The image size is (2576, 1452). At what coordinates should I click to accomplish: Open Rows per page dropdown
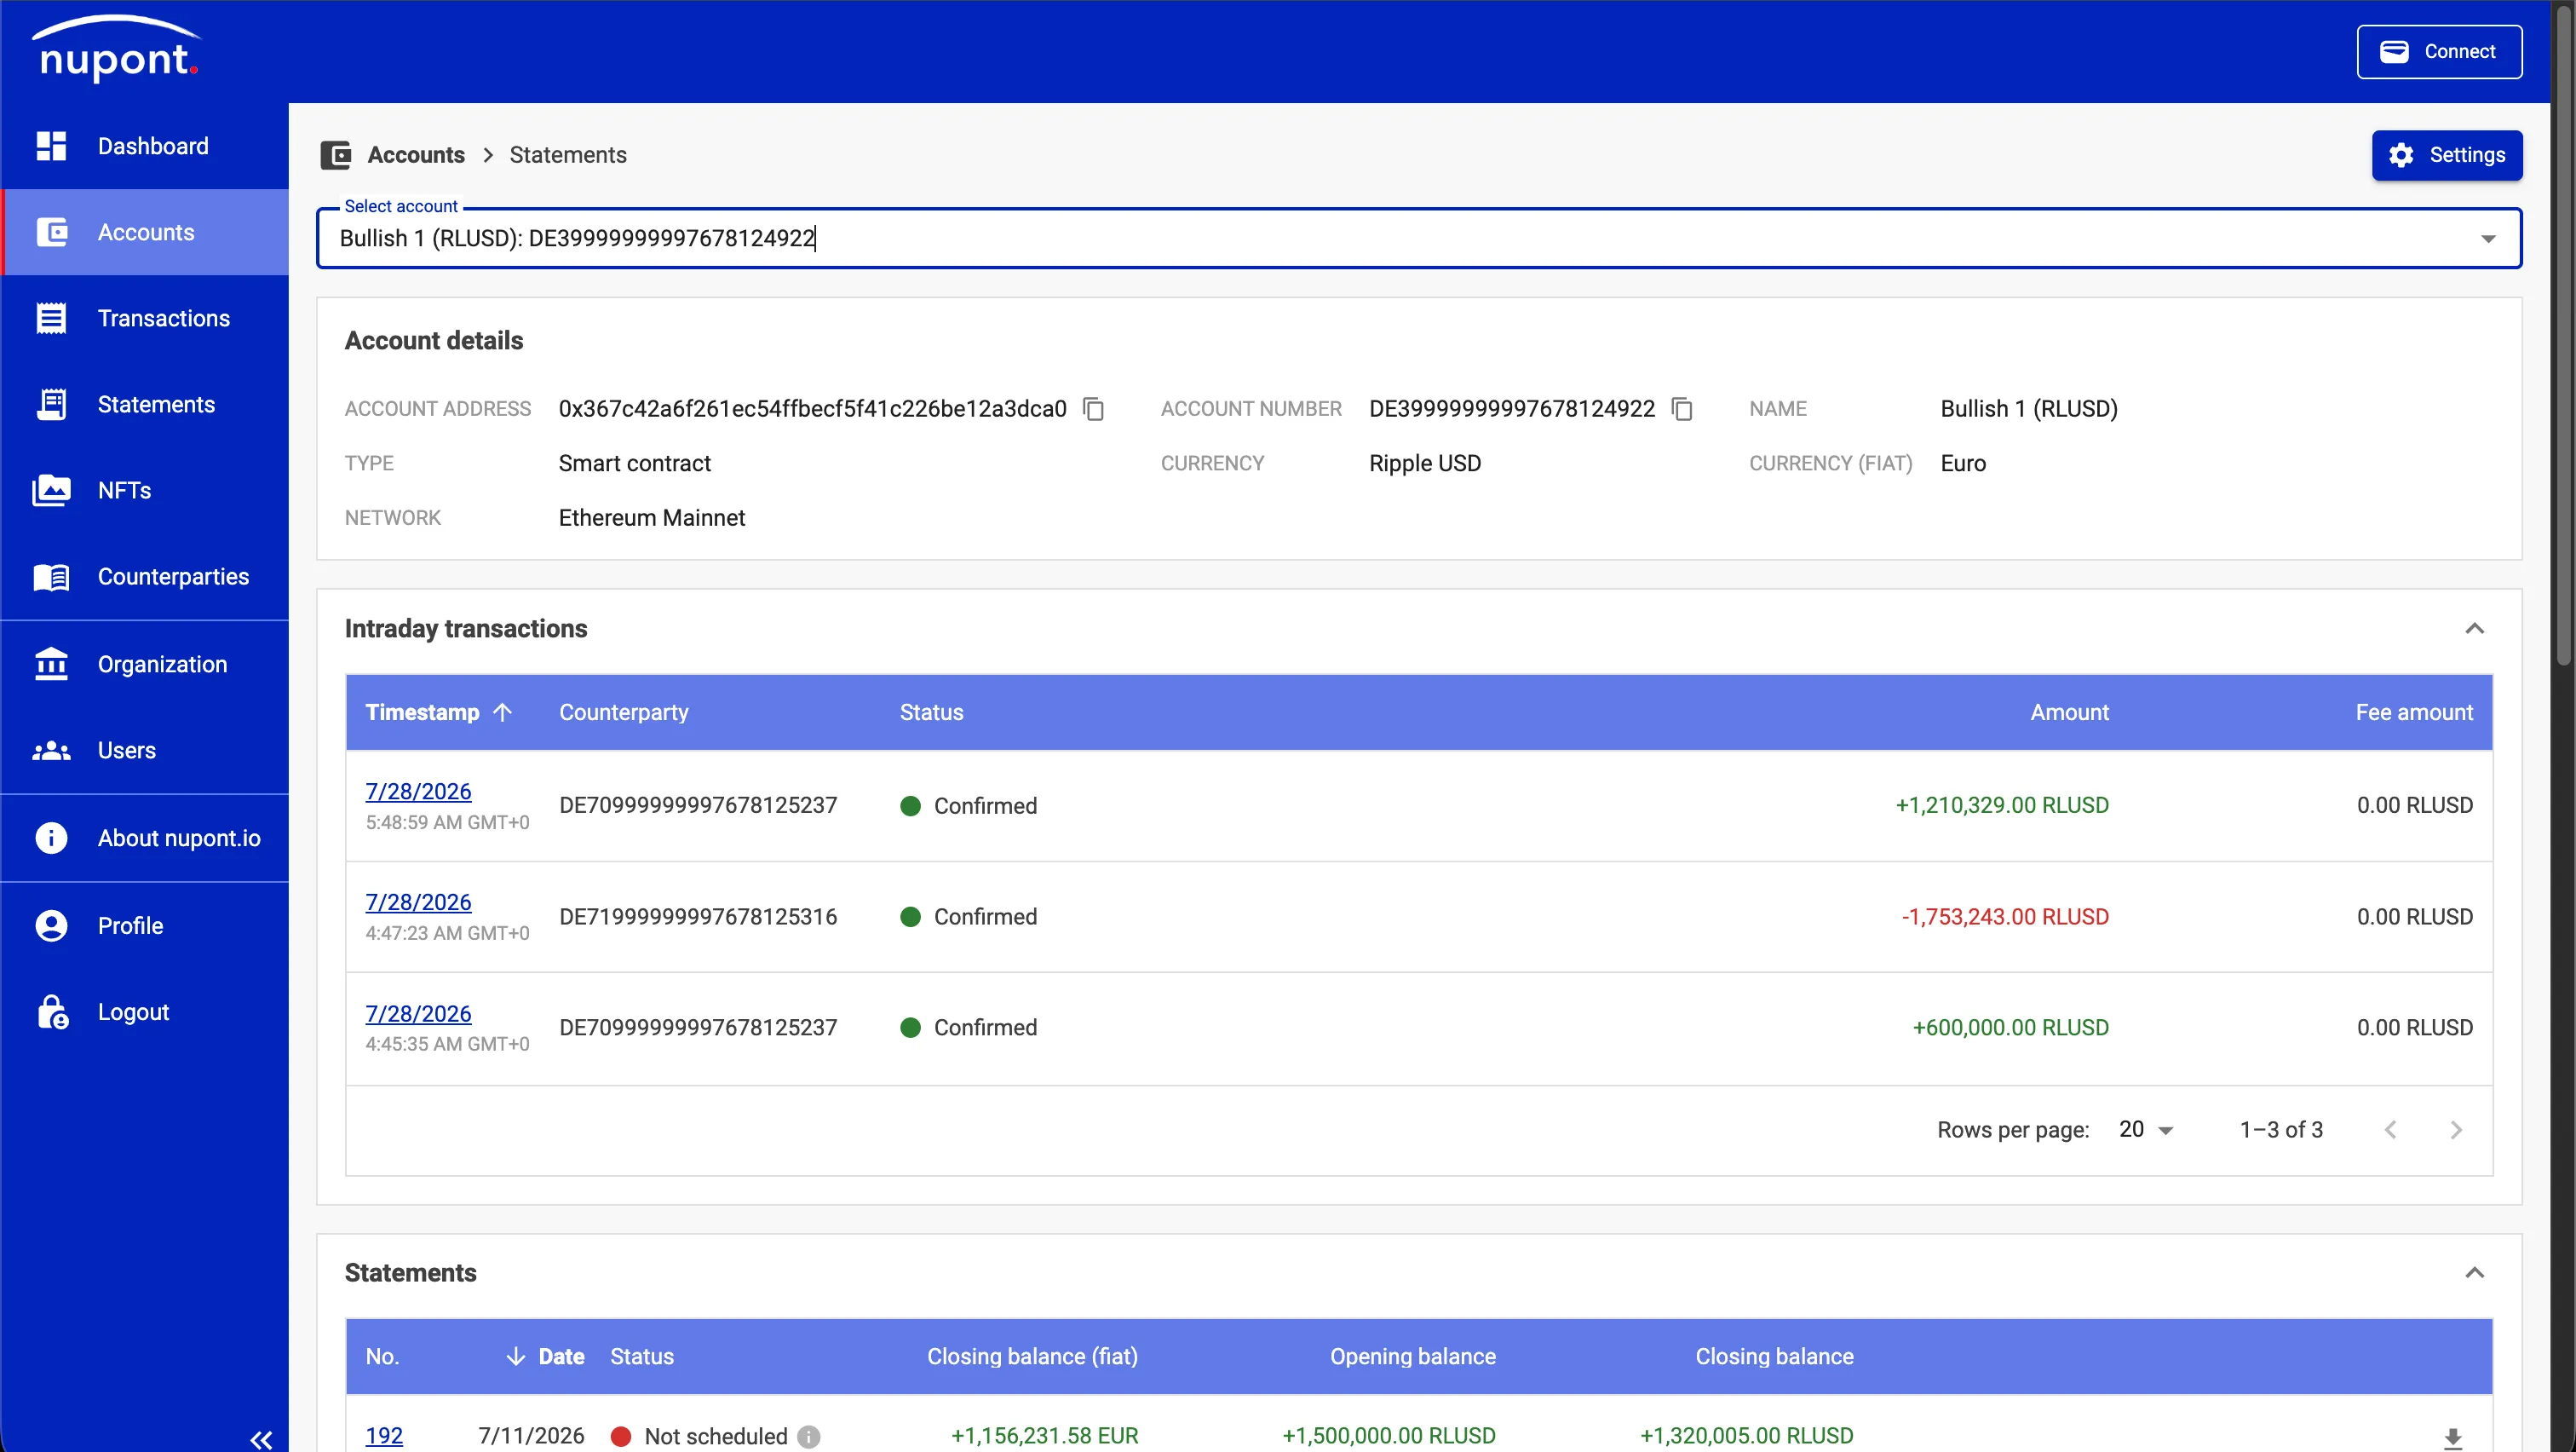(x=2146, y=1130)
